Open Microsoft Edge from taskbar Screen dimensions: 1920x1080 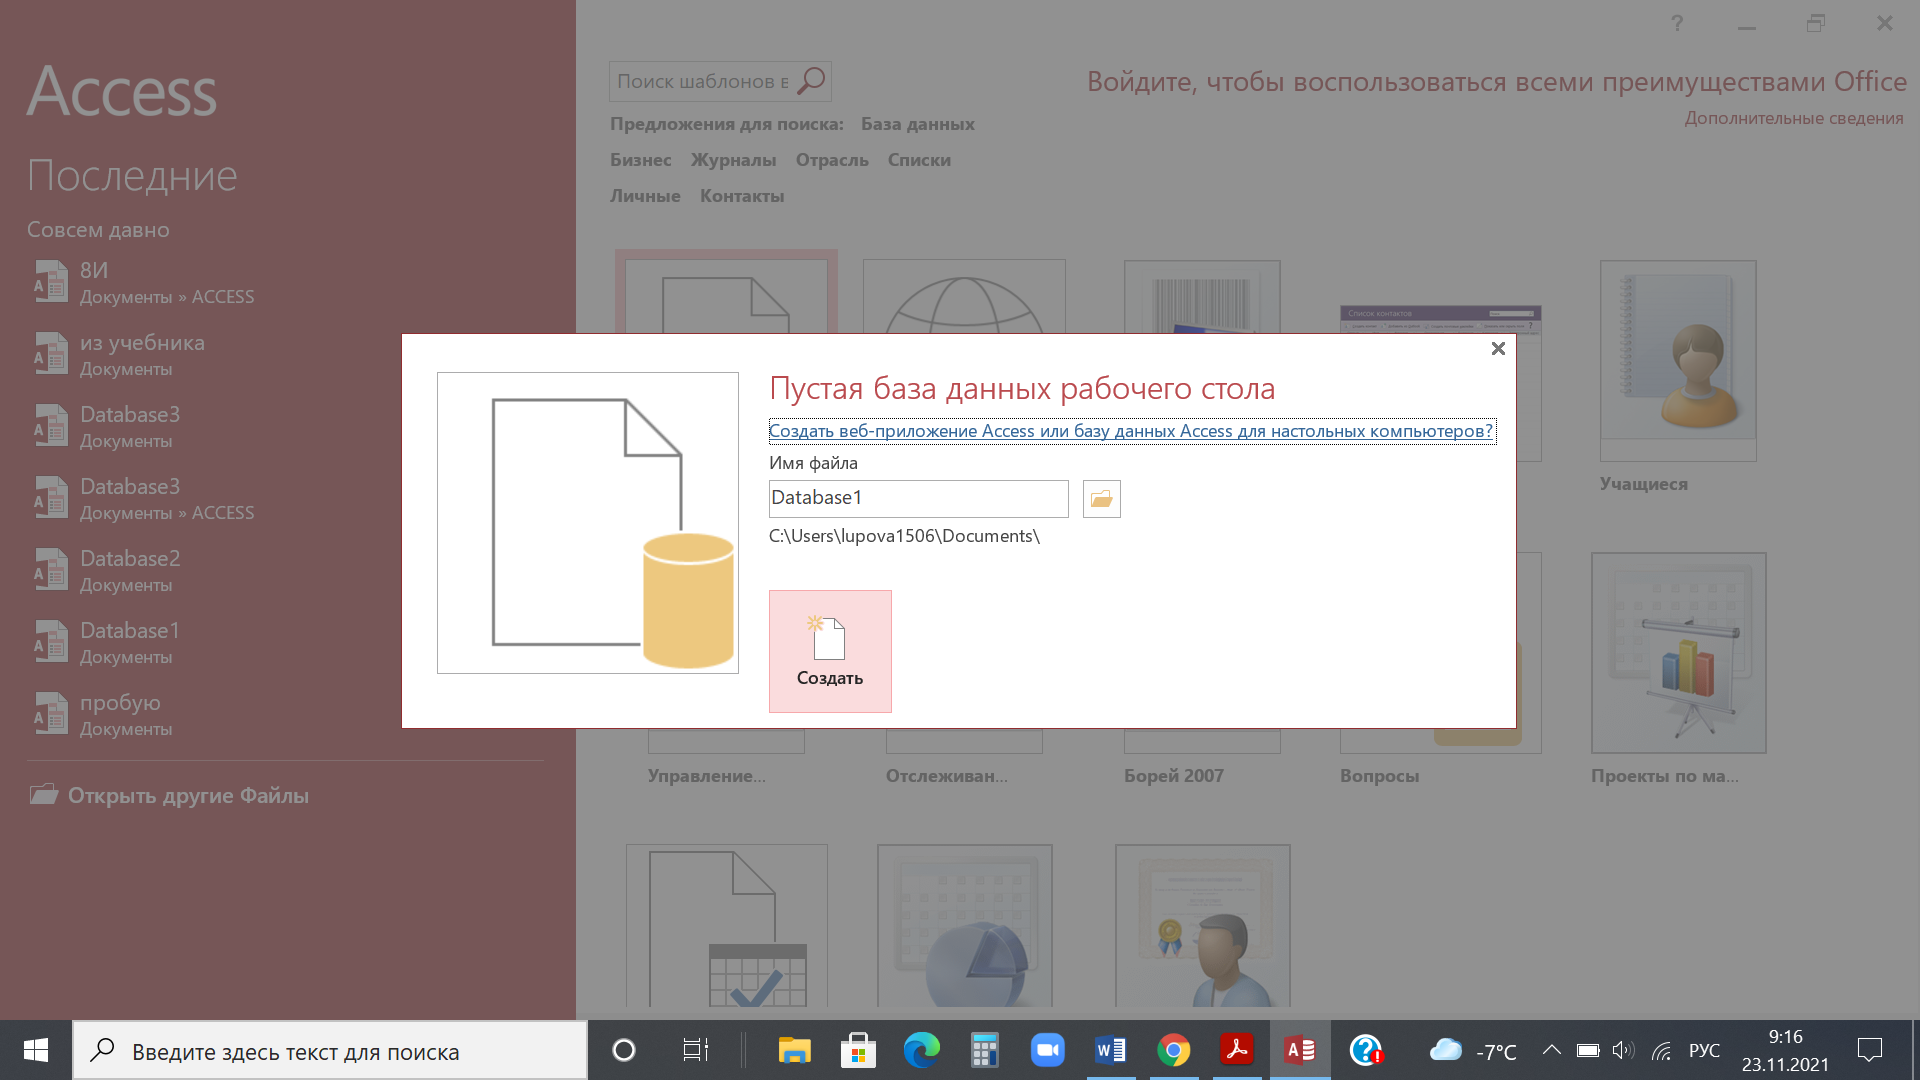[921, 1050]
